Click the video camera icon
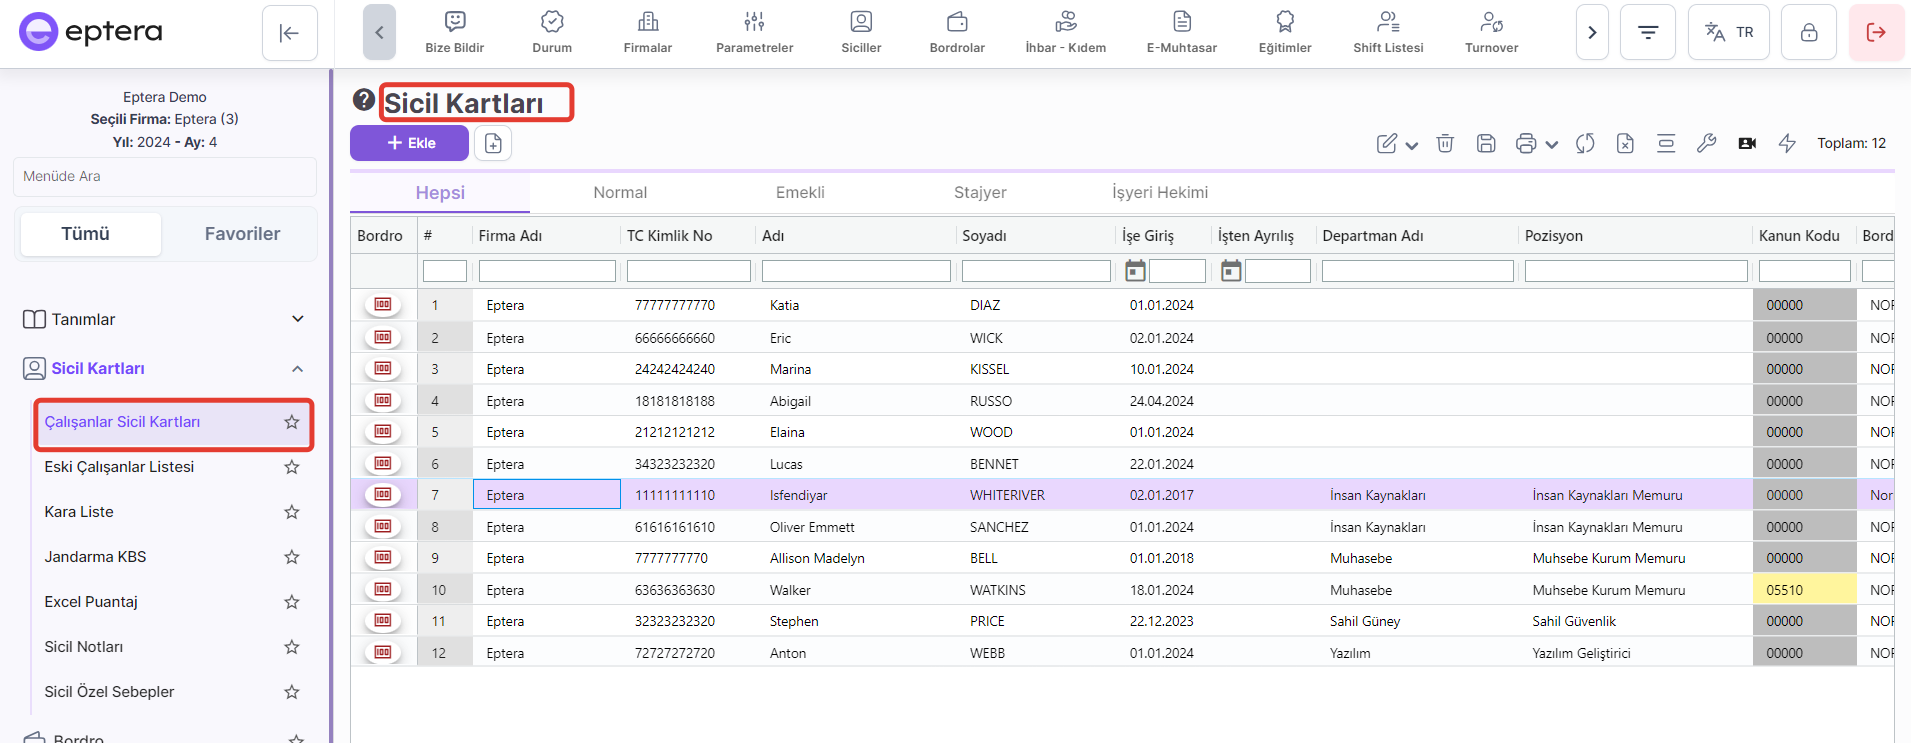 pos(1747,143)
